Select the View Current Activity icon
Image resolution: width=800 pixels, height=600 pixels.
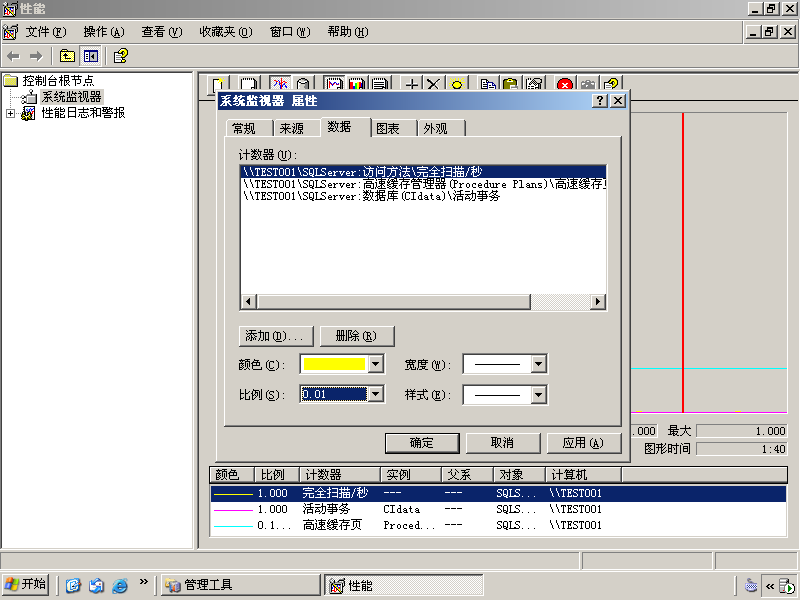pos(280,84)
